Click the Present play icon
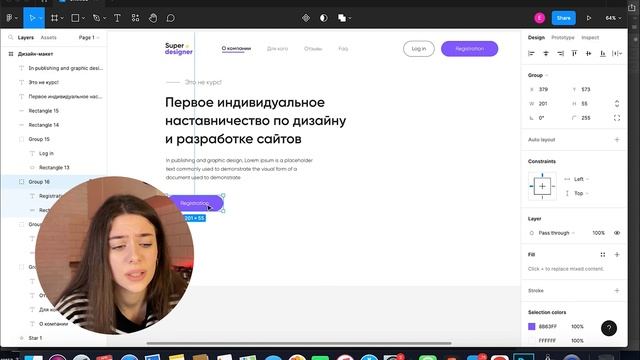 tap(589, 18)
